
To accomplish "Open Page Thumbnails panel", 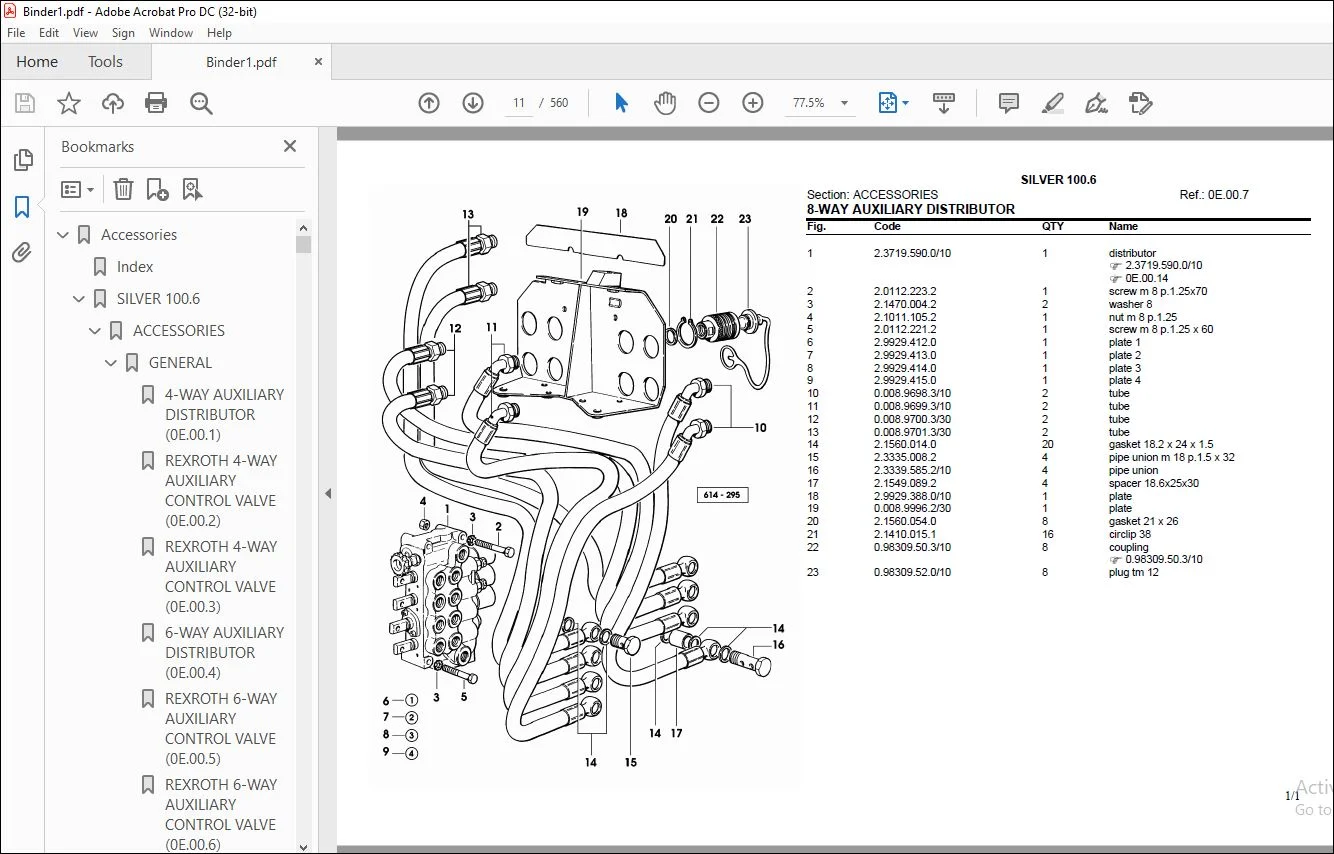I will click(x=22, y=160).
